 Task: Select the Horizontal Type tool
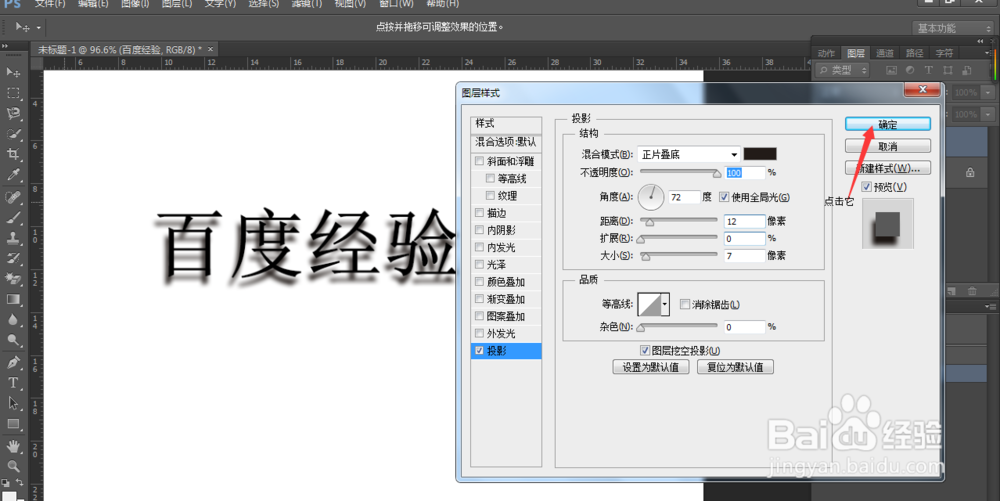[13, 382]
